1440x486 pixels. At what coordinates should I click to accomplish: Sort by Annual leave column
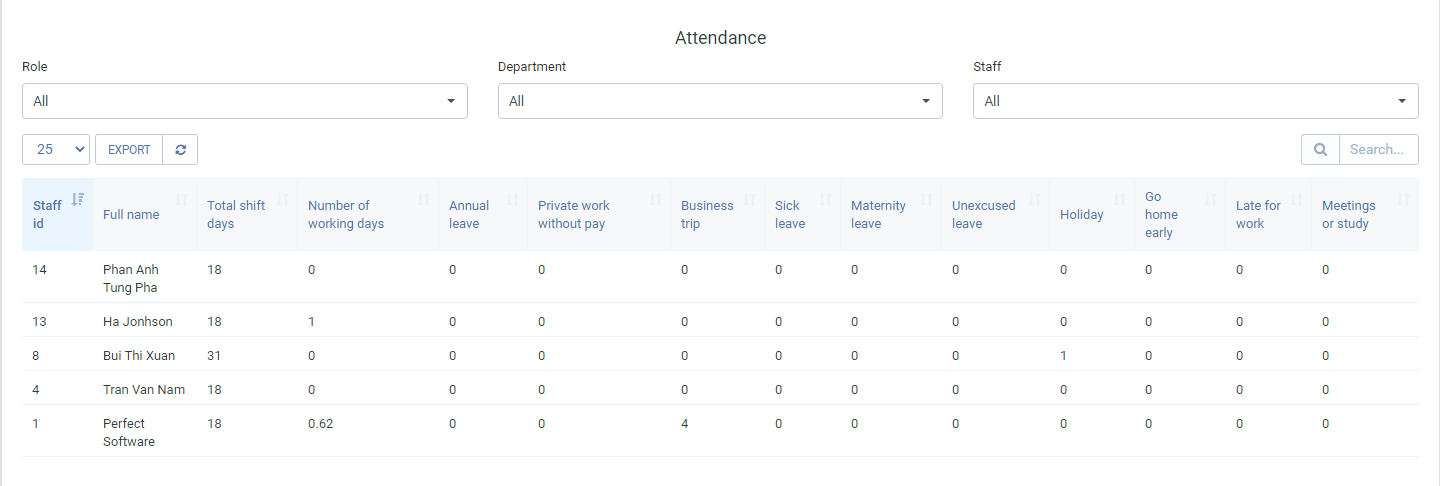(x=513, y=199)
